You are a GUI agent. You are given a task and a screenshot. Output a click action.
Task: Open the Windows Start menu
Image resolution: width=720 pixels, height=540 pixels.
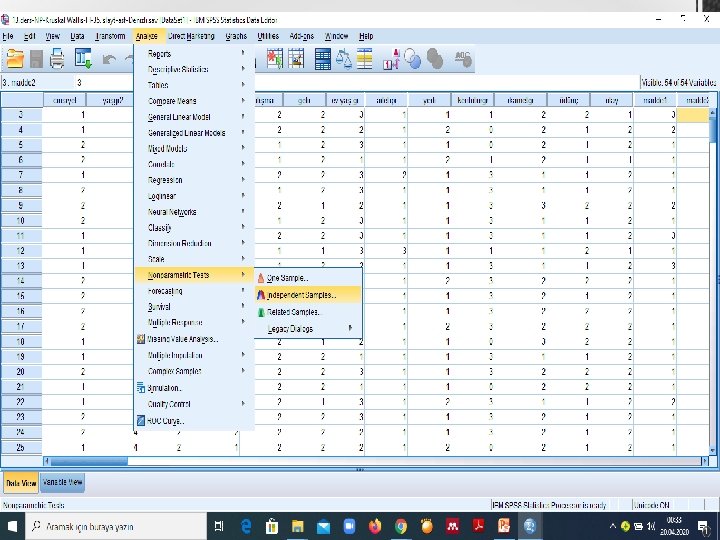[x=12, y=526]
